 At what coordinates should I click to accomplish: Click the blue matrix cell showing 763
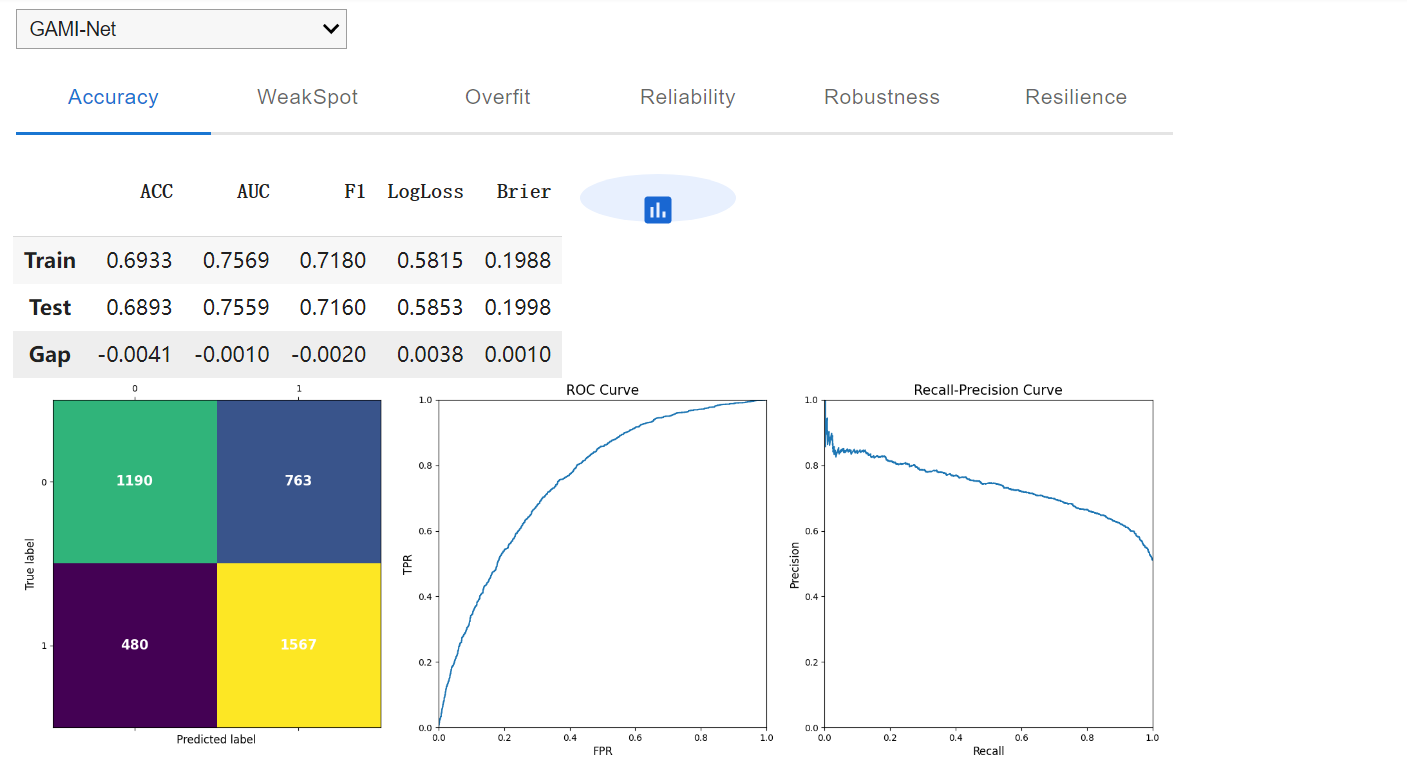click(298, 481)
